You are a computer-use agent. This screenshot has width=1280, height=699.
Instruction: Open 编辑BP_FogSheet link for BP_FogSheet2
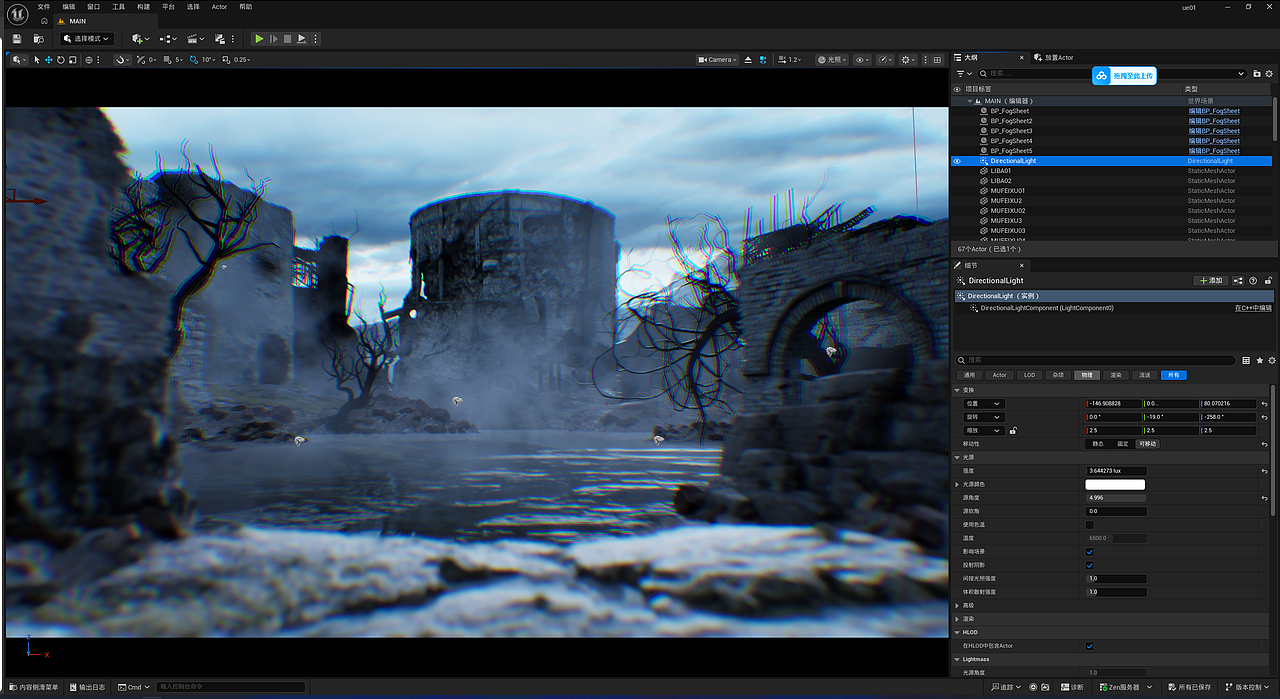coord(1213,121)
